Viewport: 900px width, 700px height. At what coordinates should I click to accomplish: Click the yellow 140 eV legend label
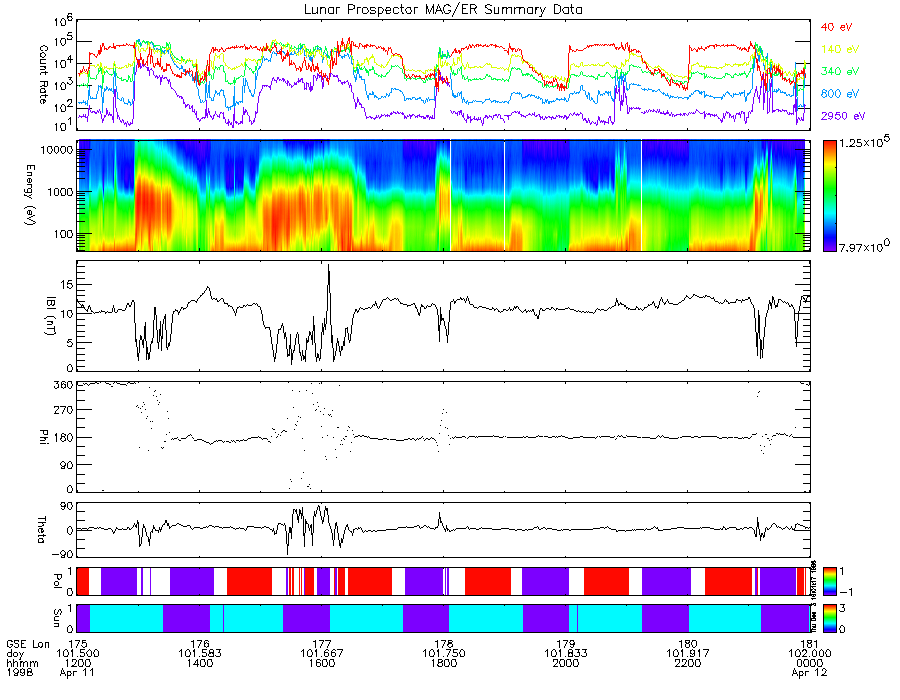840,49
